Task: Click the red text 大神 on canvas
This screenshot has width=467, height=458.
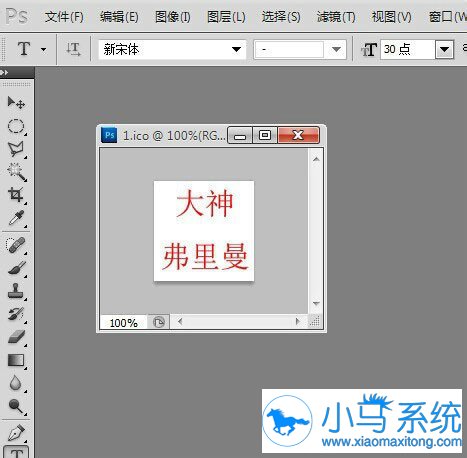Action: pos(204,203)
